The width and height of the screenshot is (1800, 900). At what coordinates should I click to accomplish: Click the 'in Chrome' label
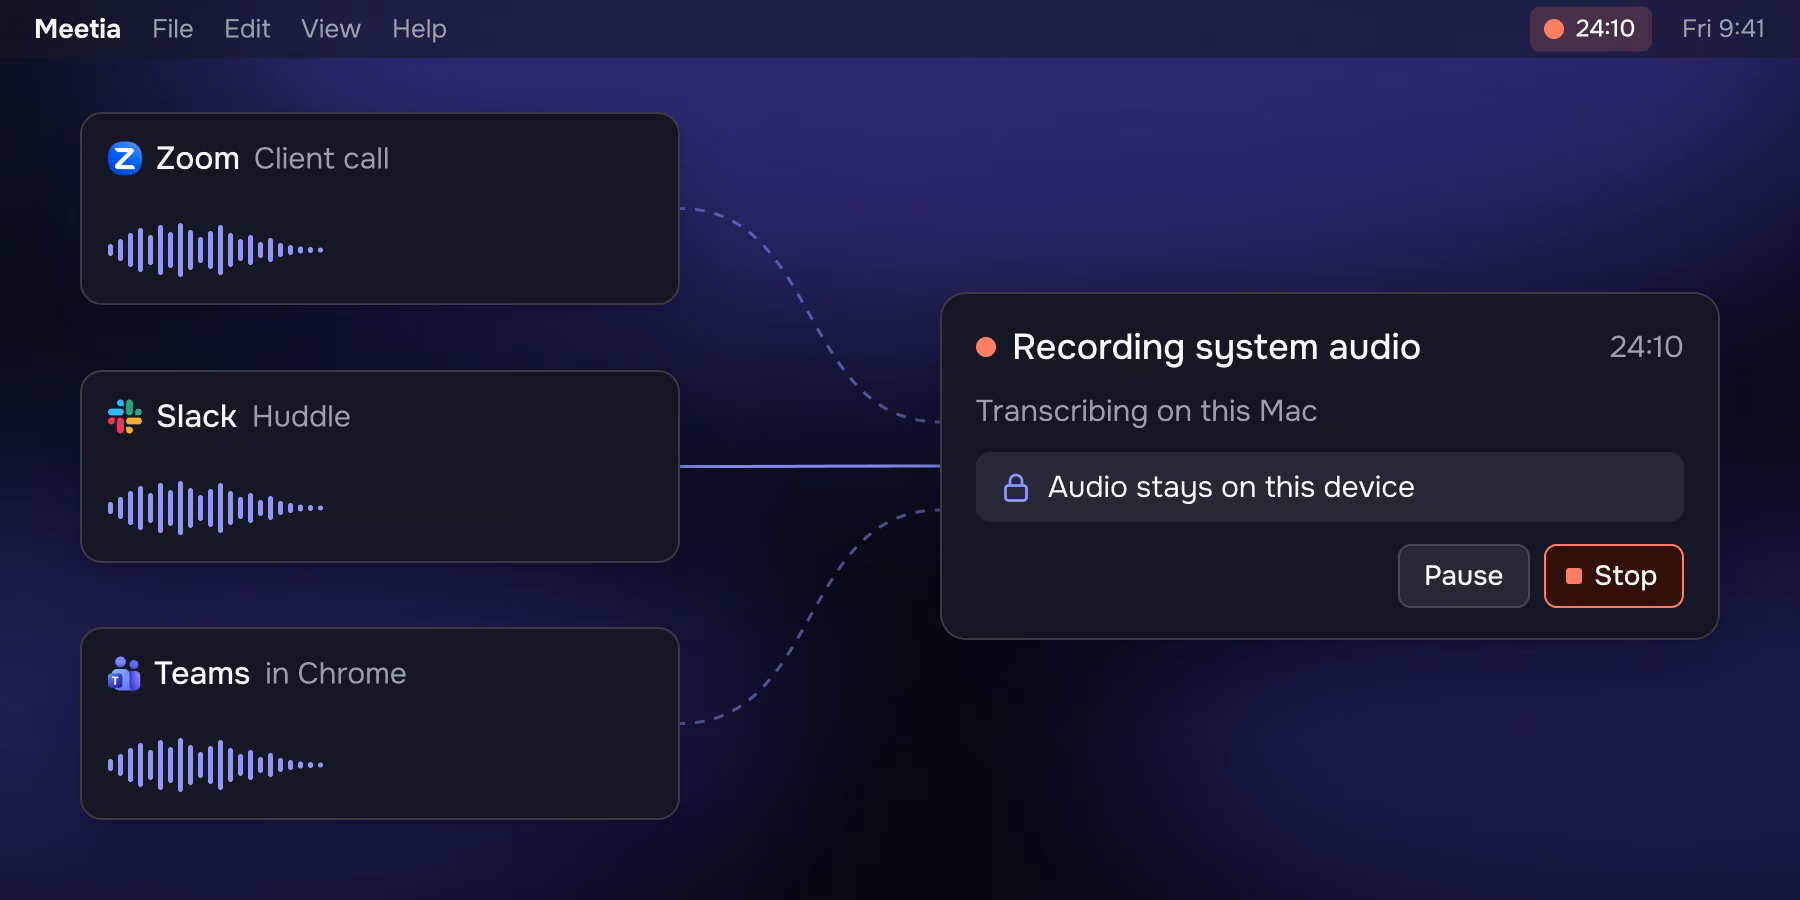tap(335, 673)
